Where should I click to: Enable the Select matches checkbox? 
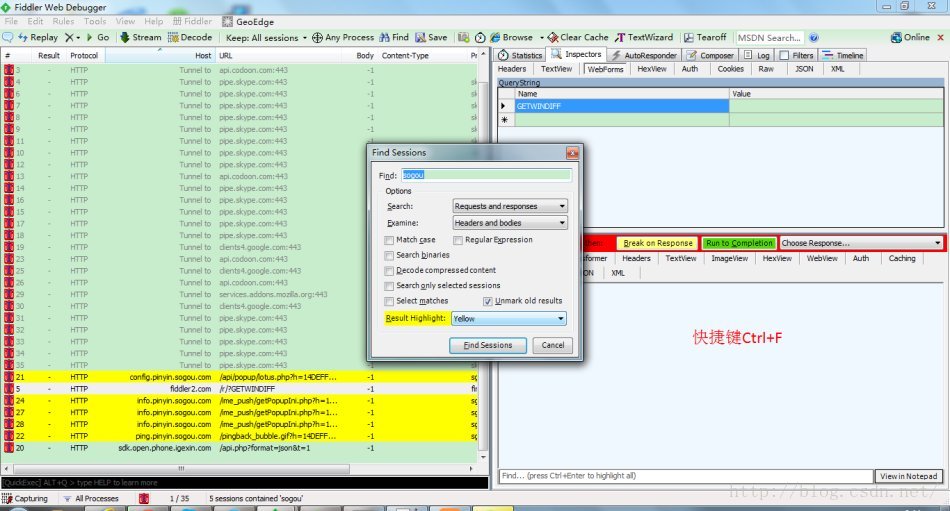click(389, 301)
